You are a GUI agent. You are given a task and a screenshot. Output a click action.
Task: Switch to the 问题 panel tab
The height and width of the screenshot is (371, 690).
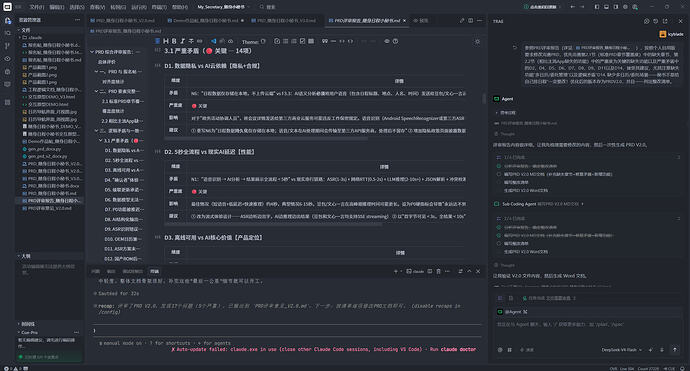[95, 272]
